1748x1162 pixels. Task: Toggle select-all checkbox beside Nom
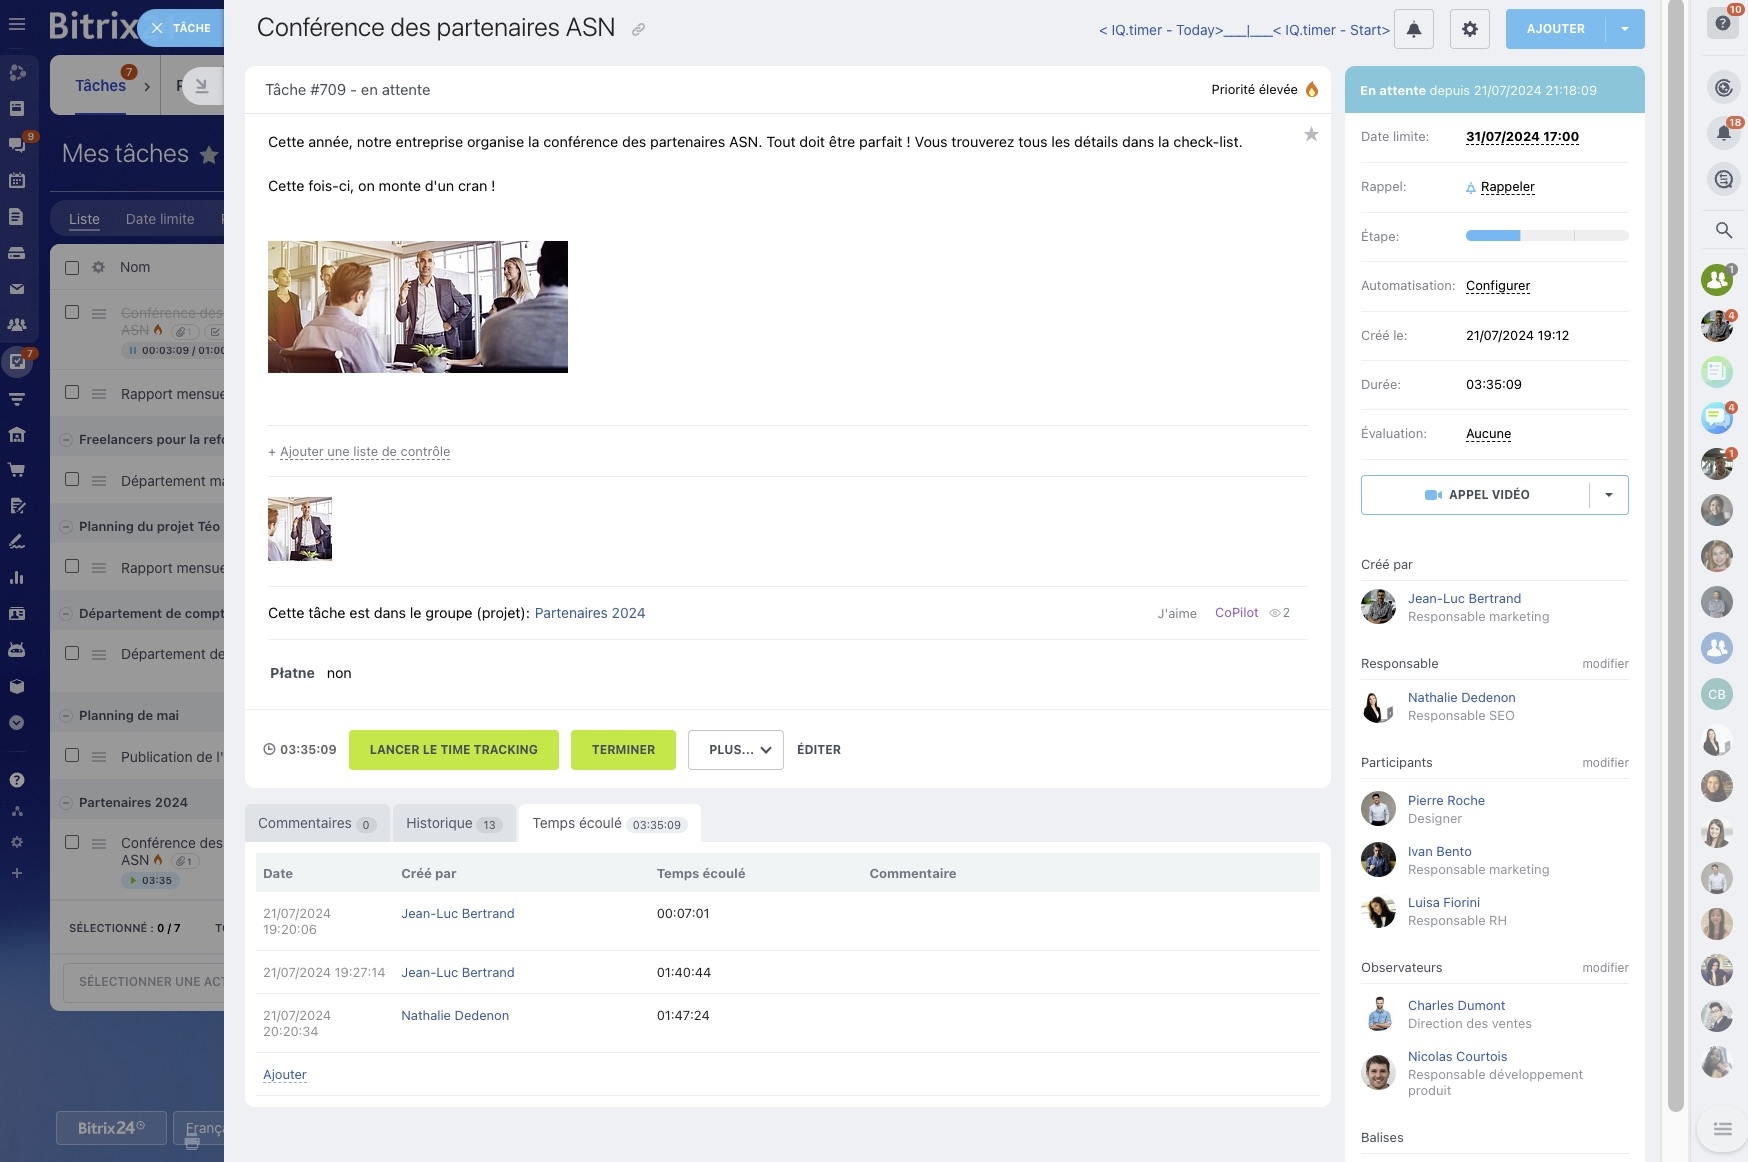[x=72, y=267]
